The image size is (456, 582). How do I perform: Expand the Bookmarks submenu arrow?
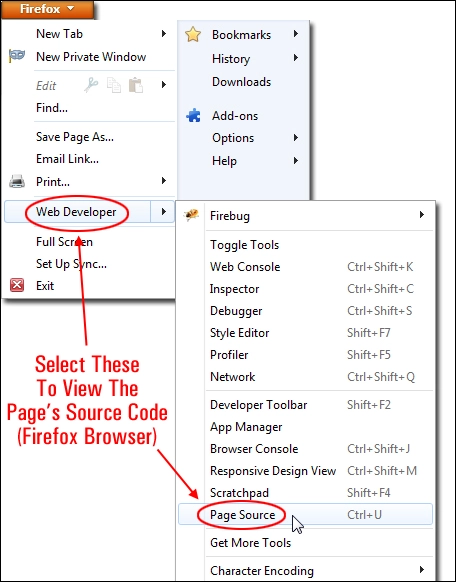coord(296,34)
